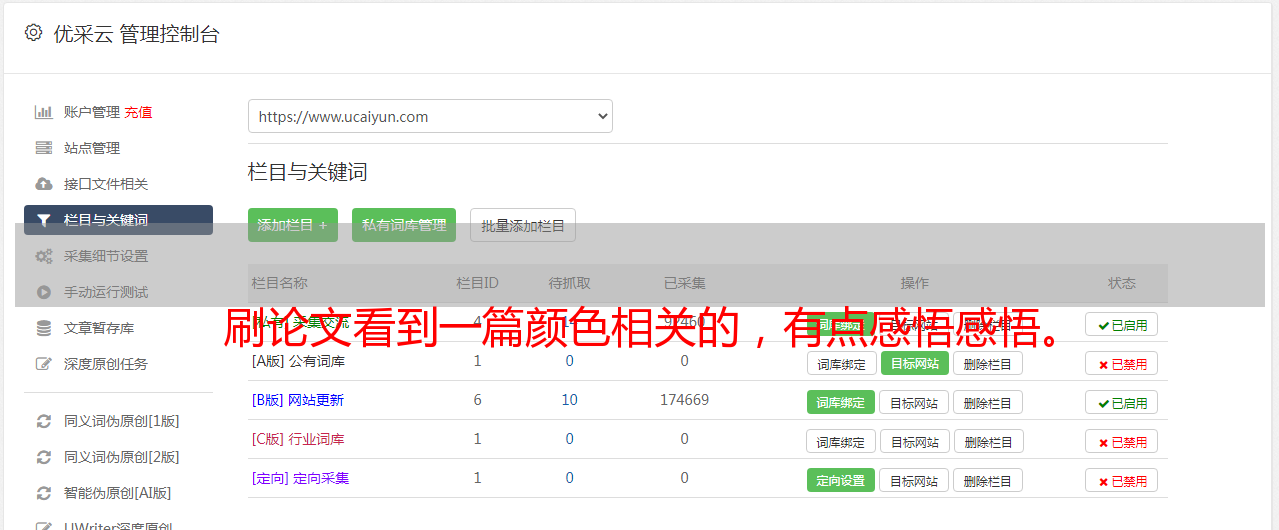Screen dimensions: 1279x530
Task: Click the green 添加栏目 + button
Action: [x=293, y=225]
